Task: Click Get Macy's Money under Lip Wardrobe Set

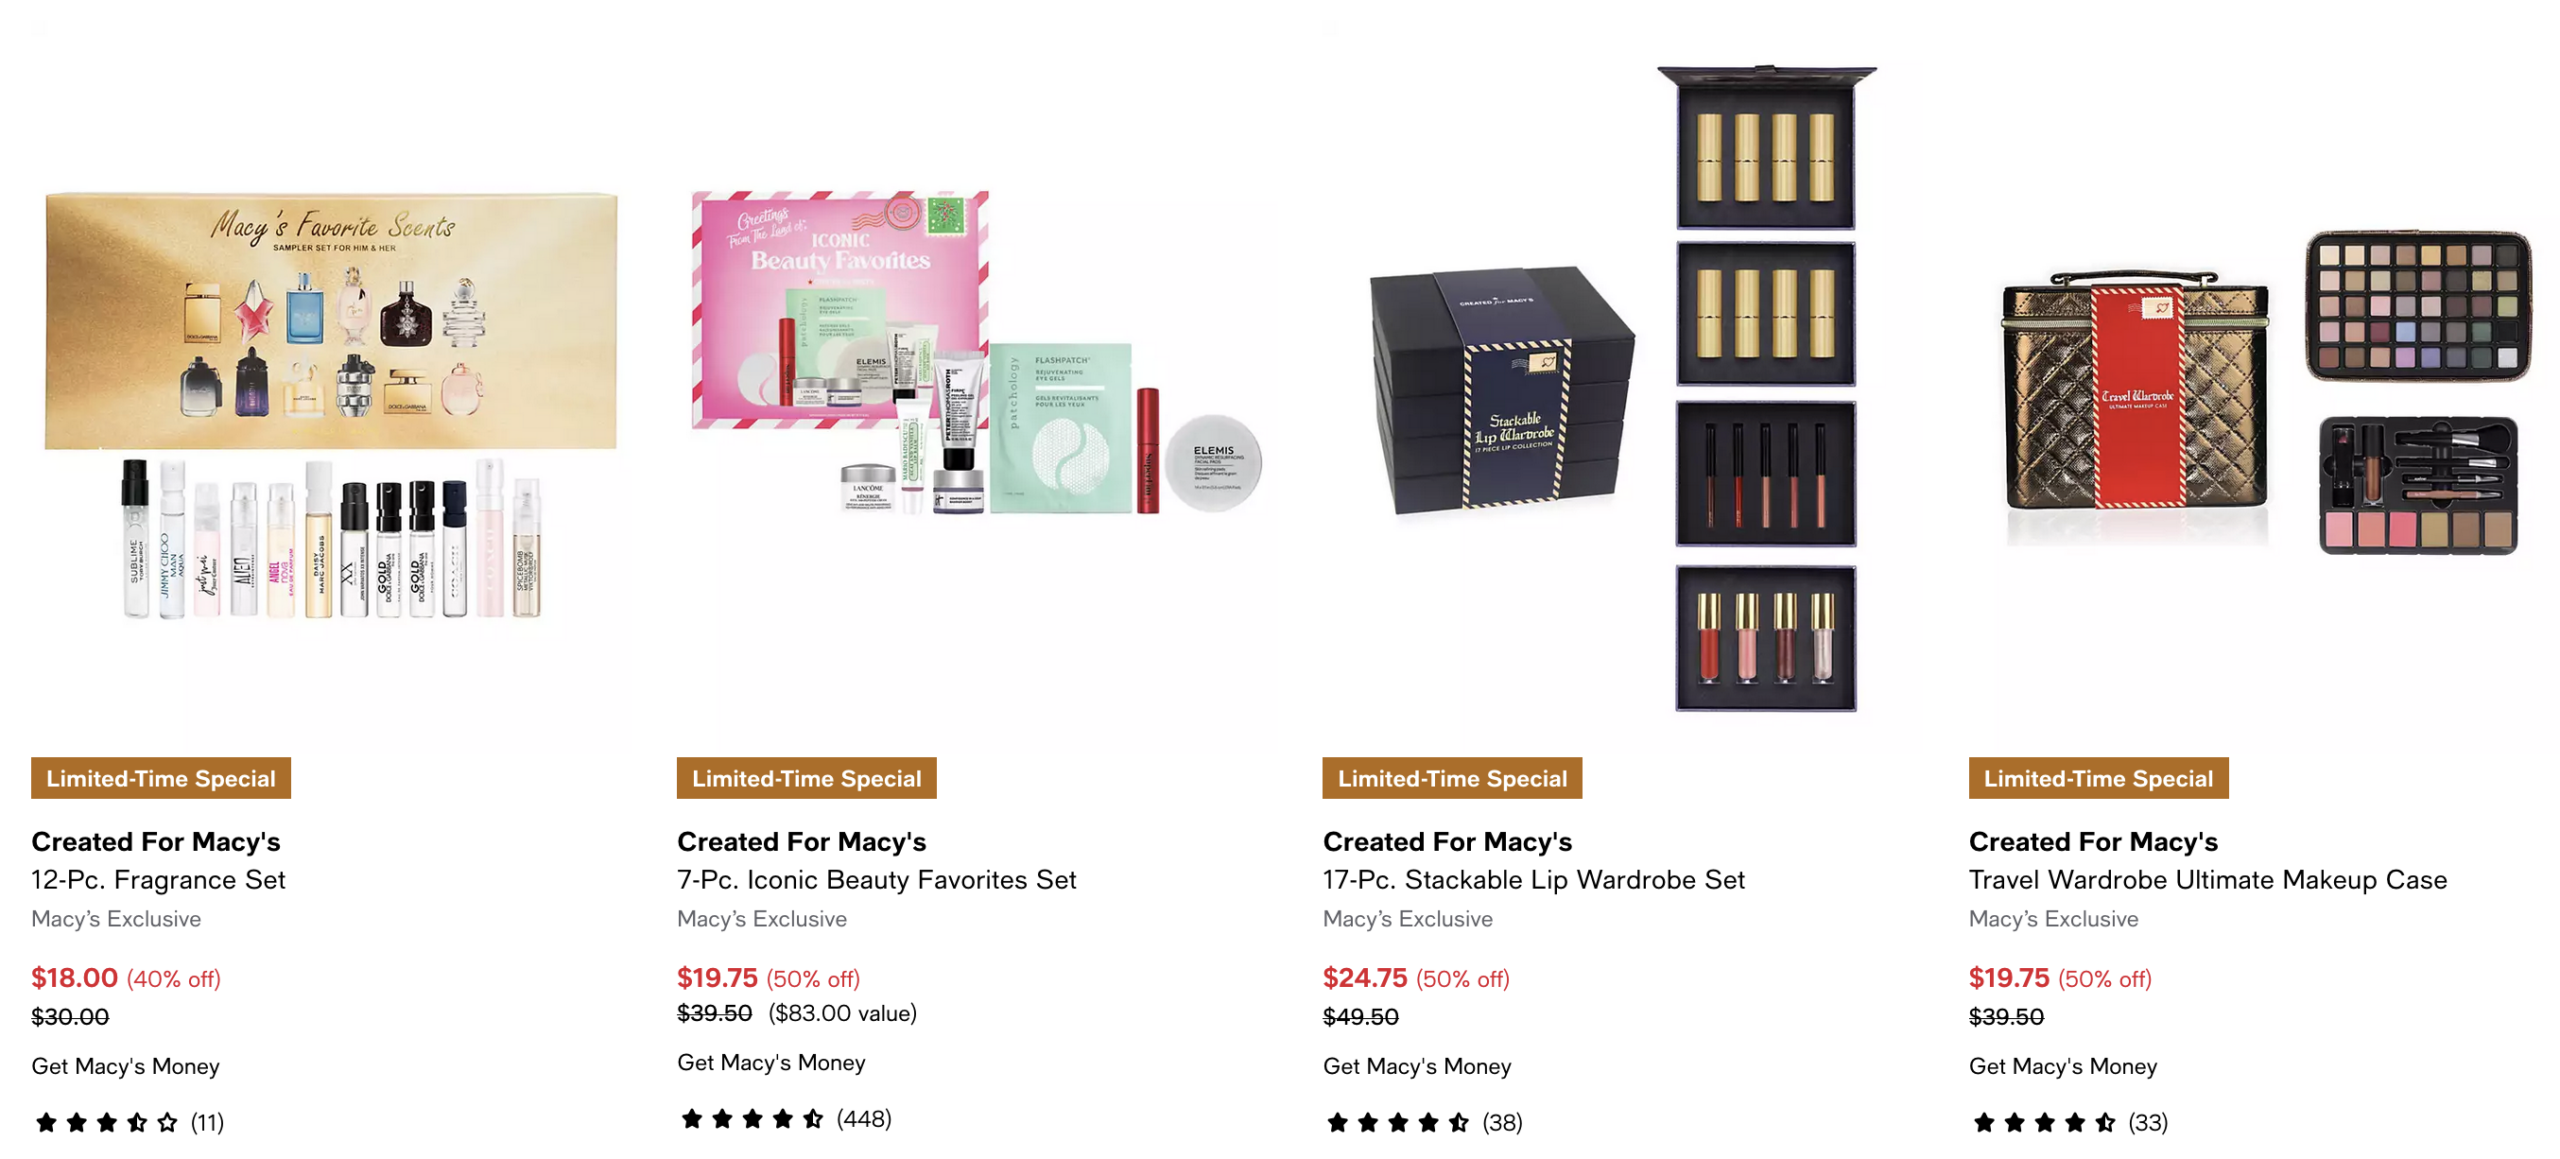Action: (1416, 1065)
